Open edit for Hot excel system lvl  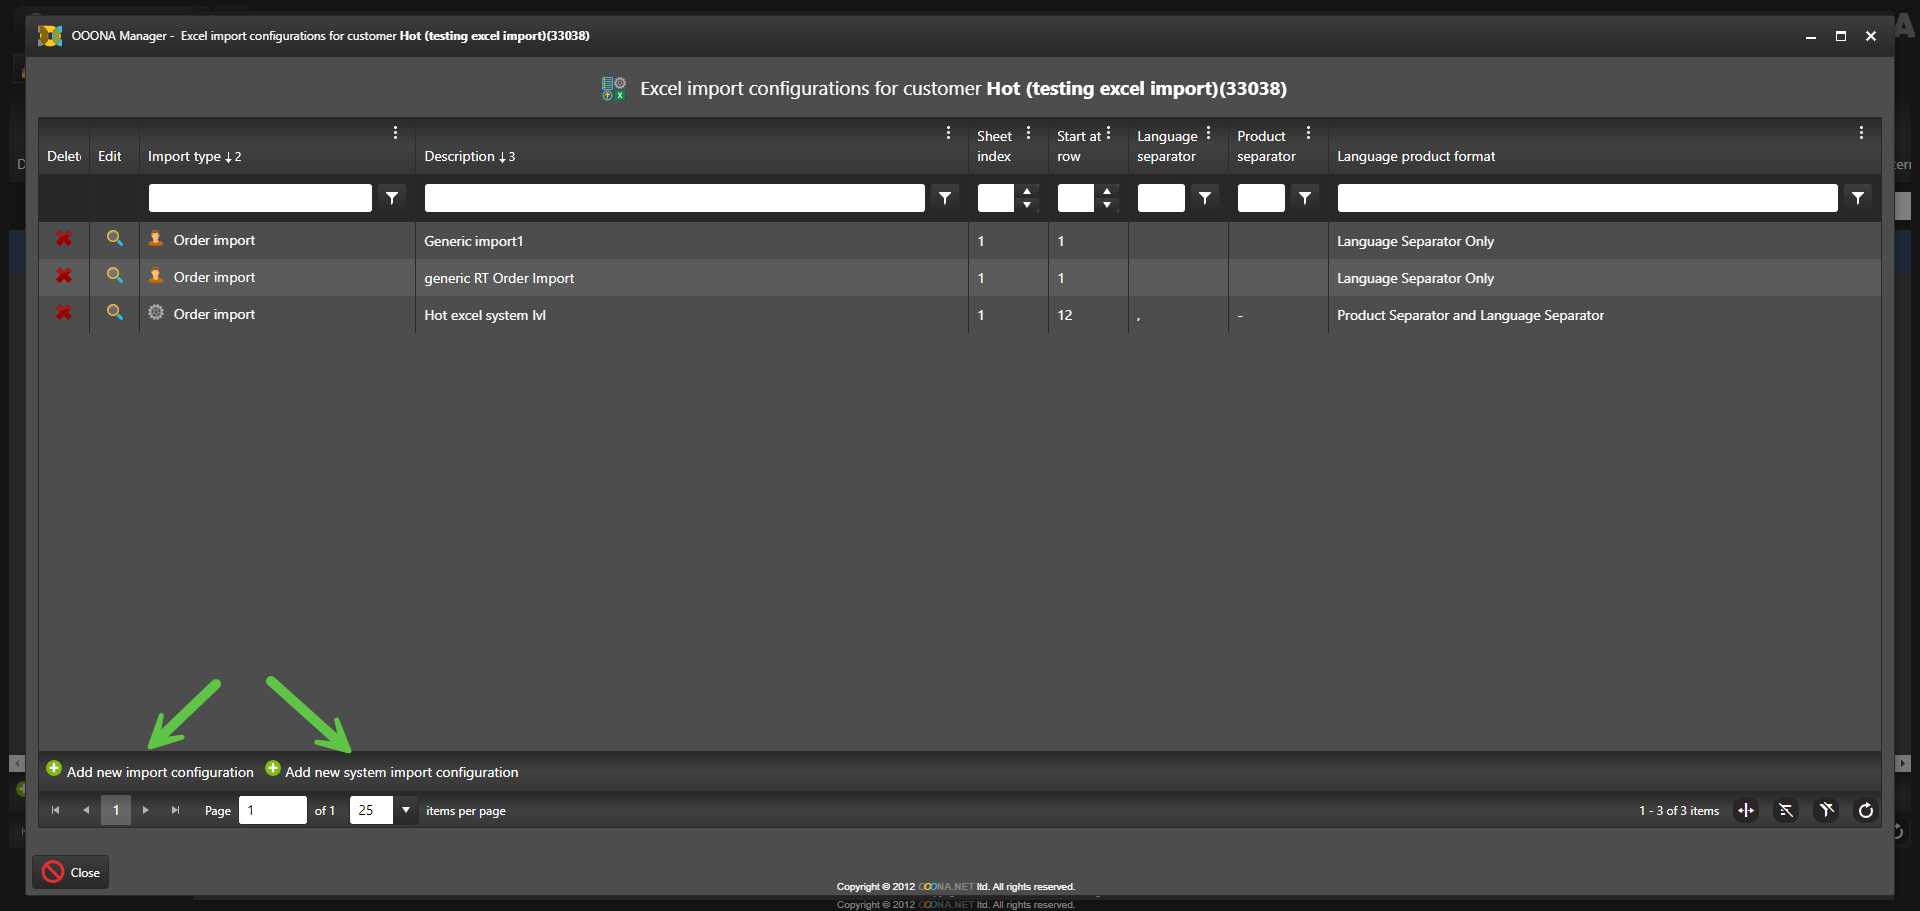[x=115, y=313]
